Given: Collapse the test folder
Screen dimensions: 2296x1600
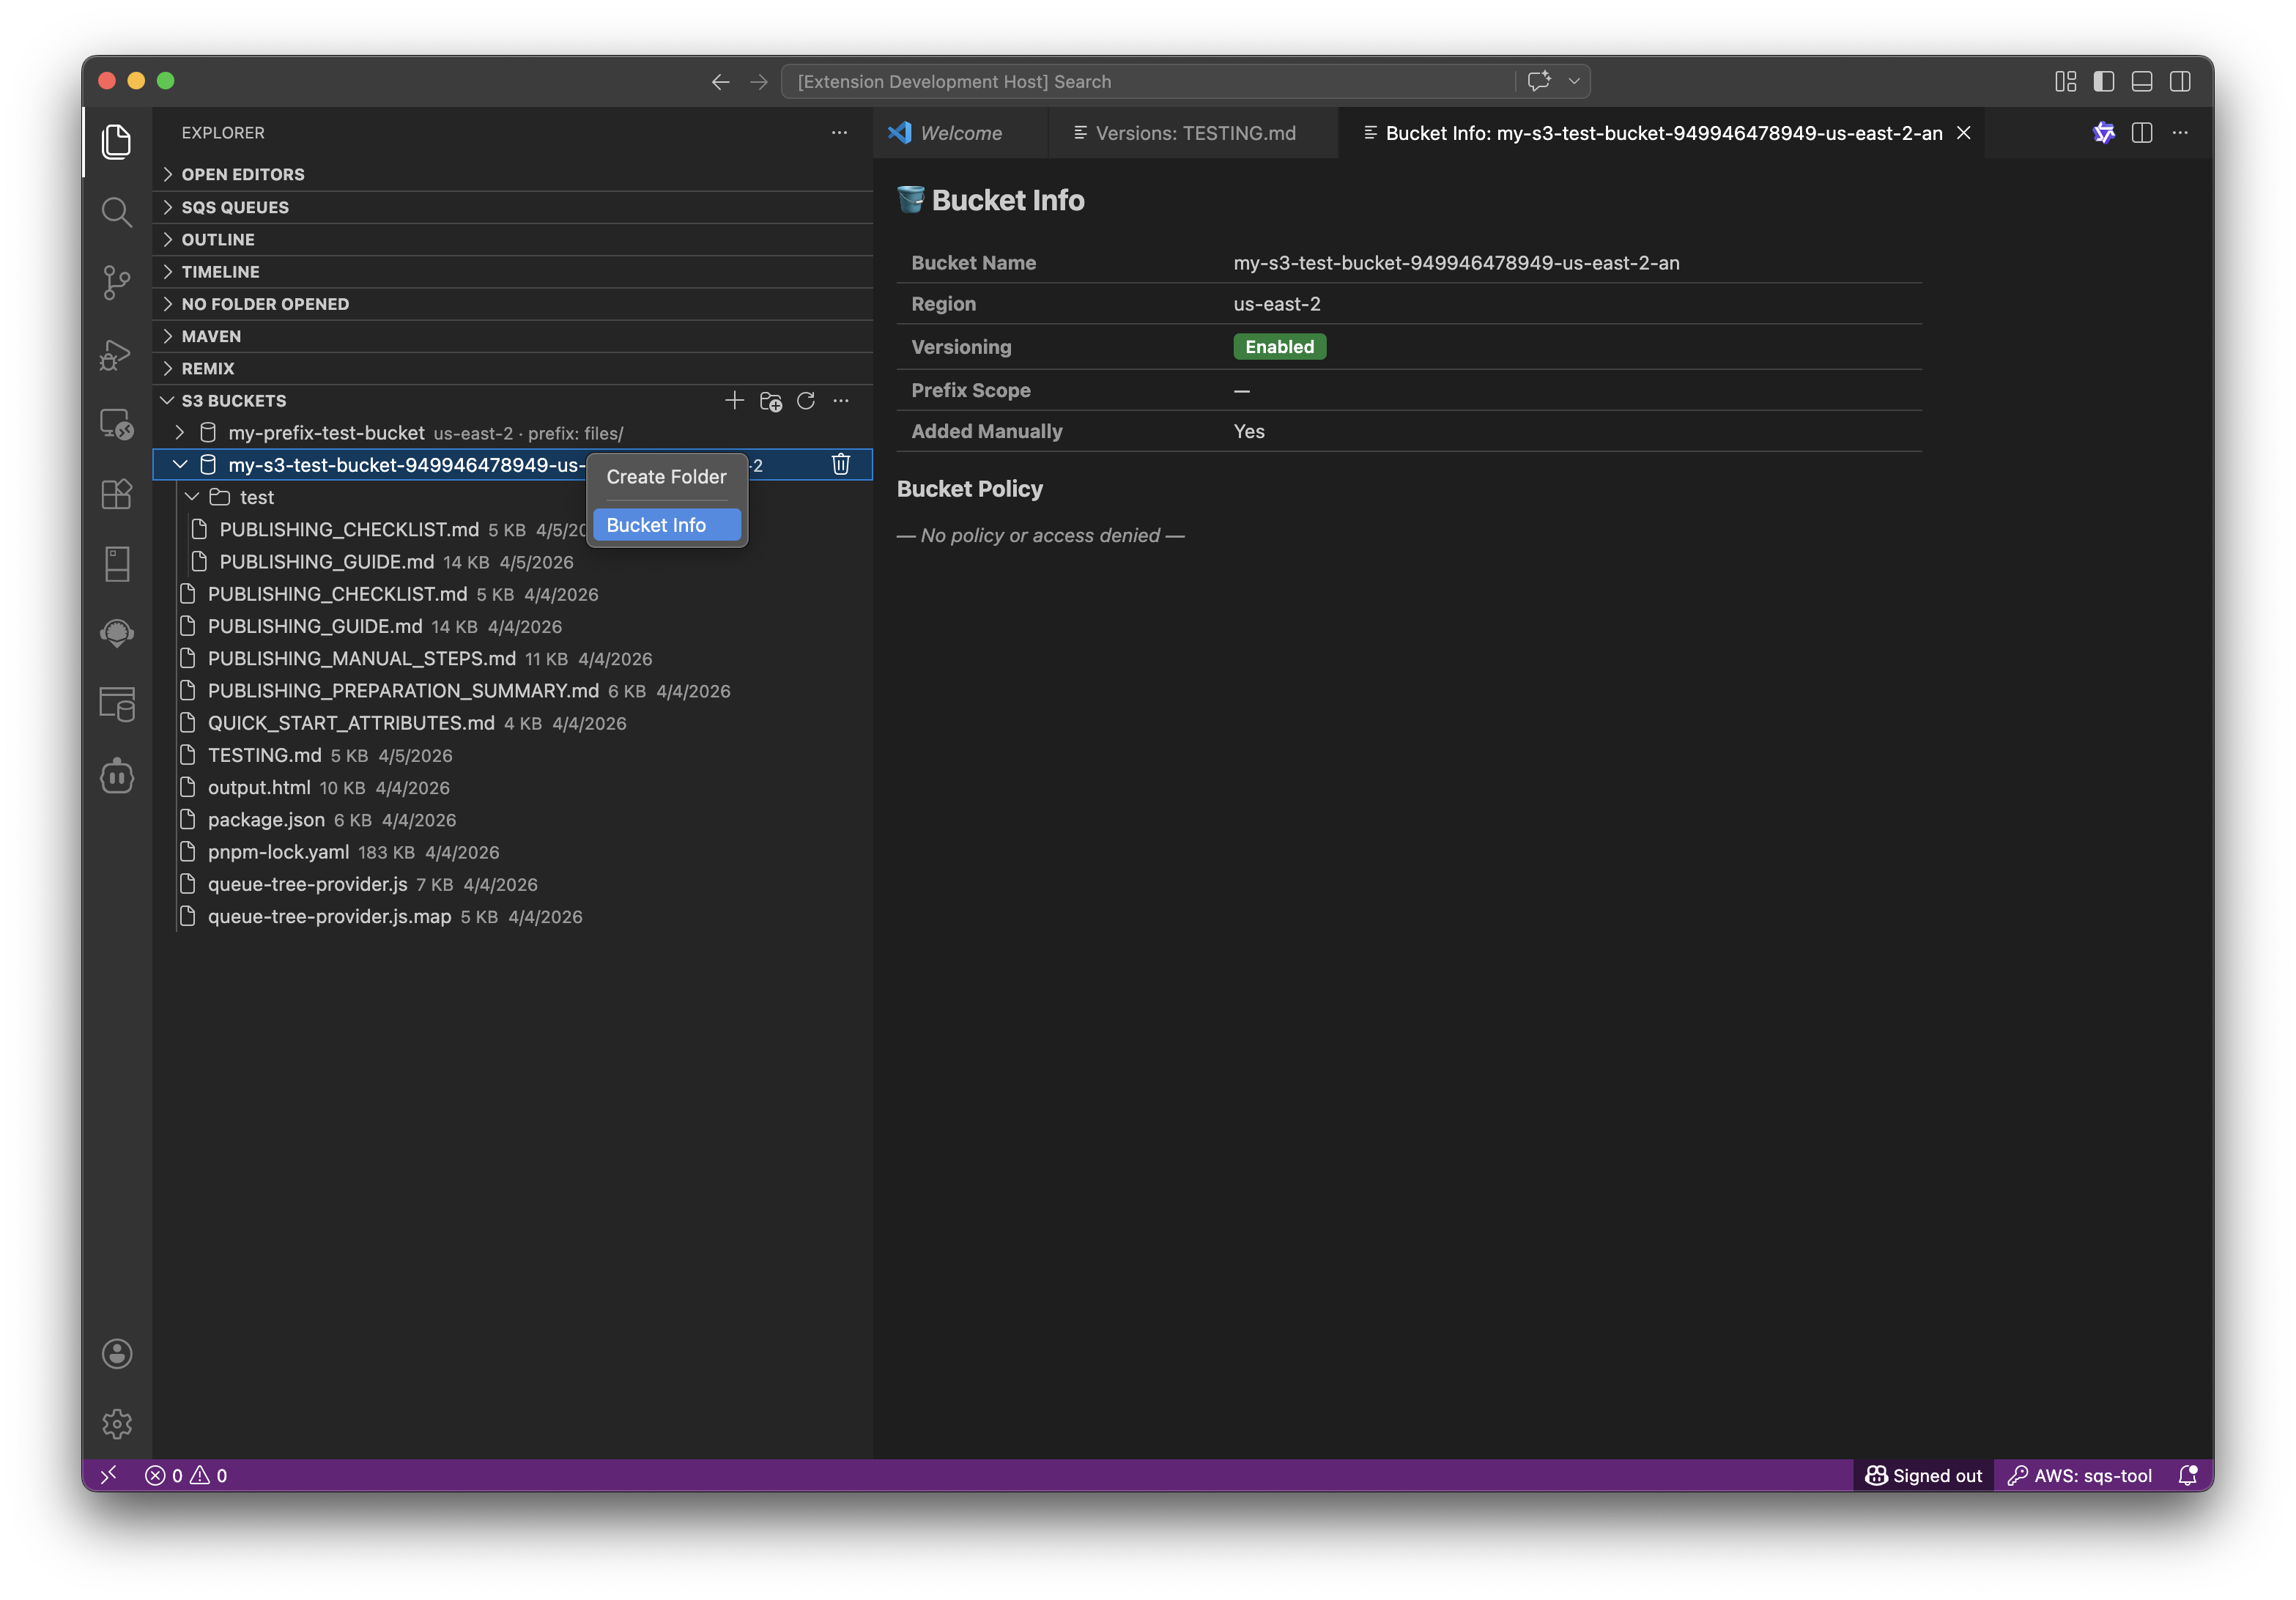Looking at the screenshot, I should click(x=192, y=497).
